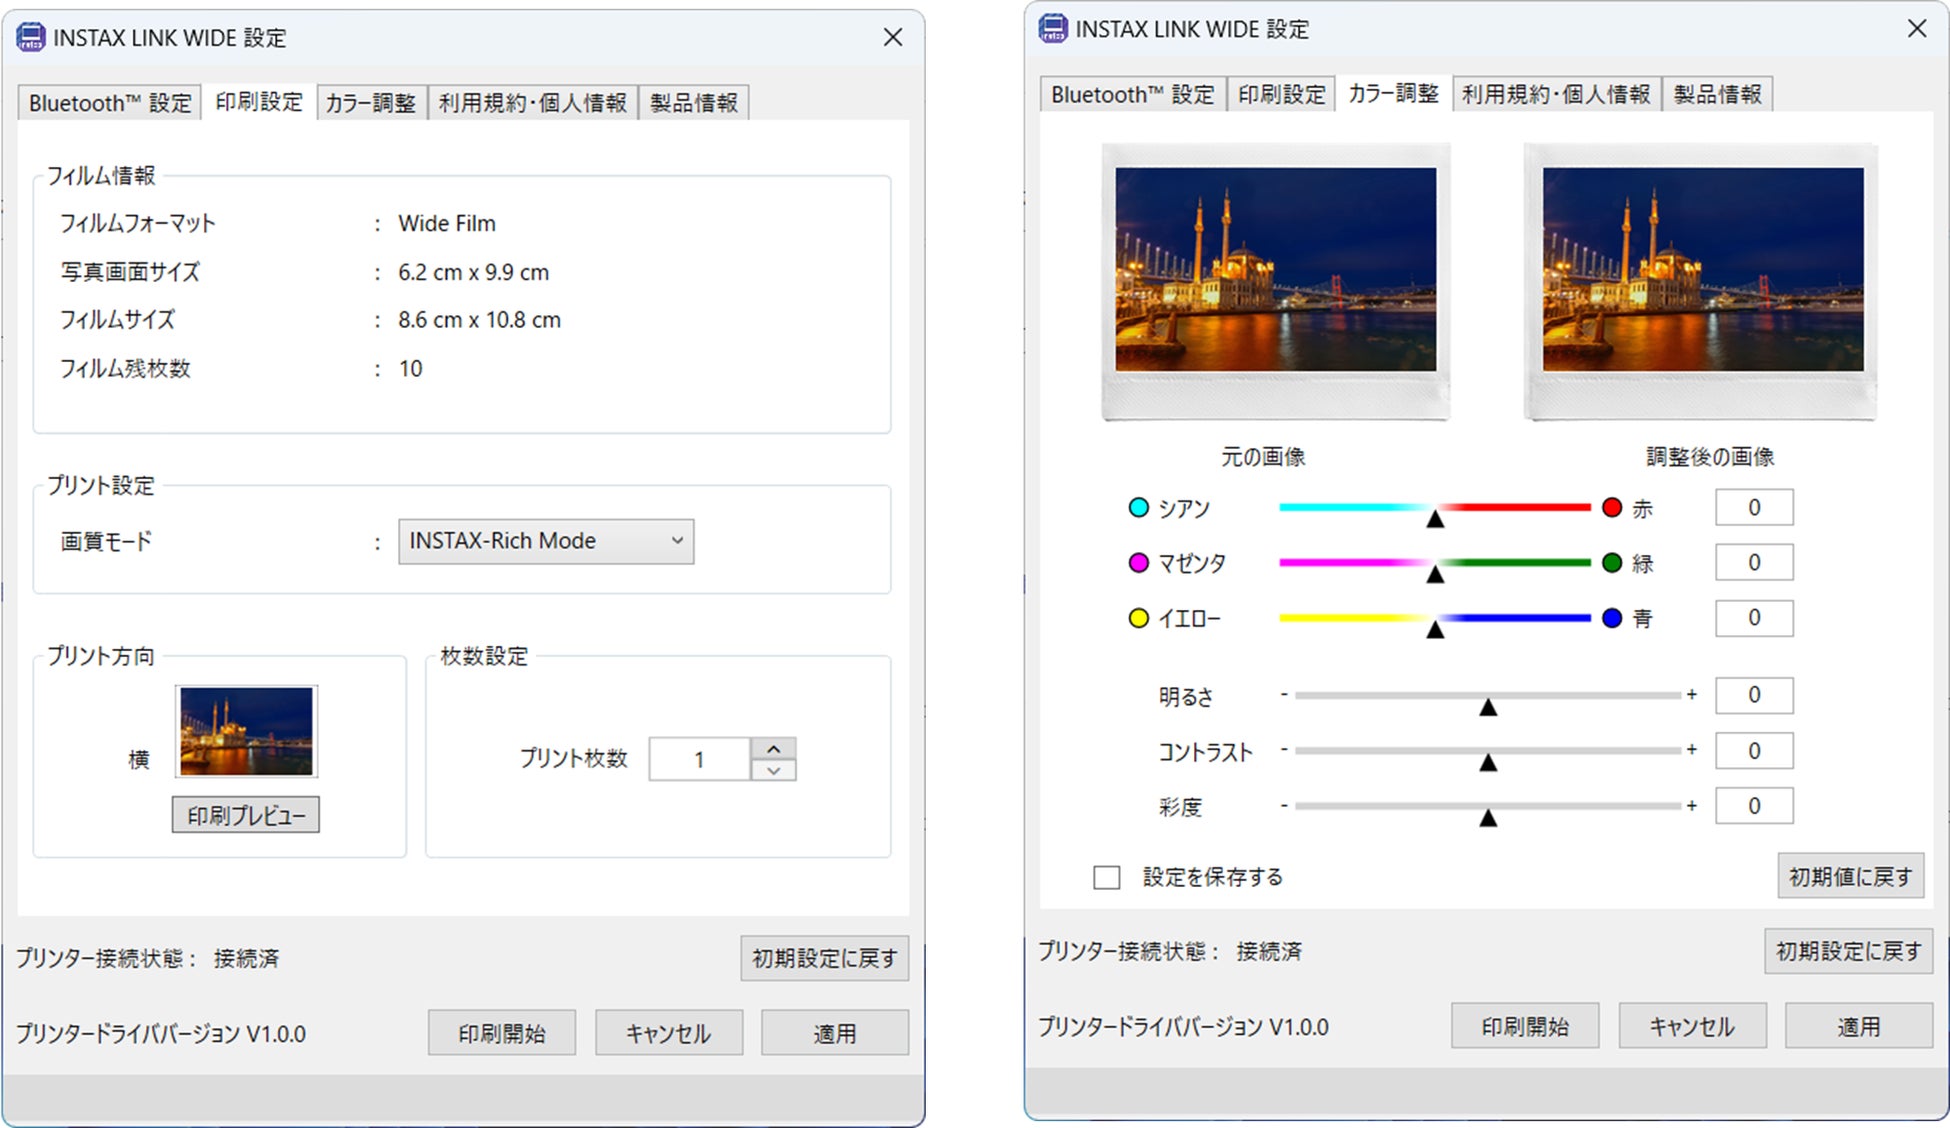1950x1128 pixels.
Task: Click the INSTAX app icon in right window title
Action: 1053,29
